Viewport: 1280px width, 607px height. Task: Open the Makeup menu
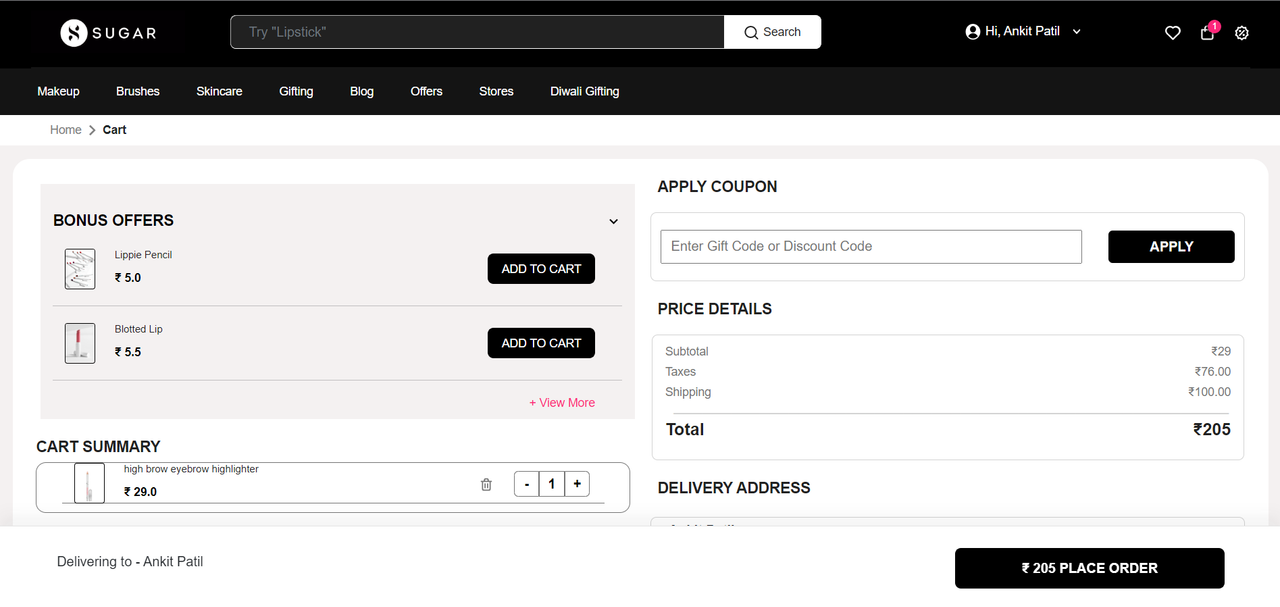(x=58, y=91)
